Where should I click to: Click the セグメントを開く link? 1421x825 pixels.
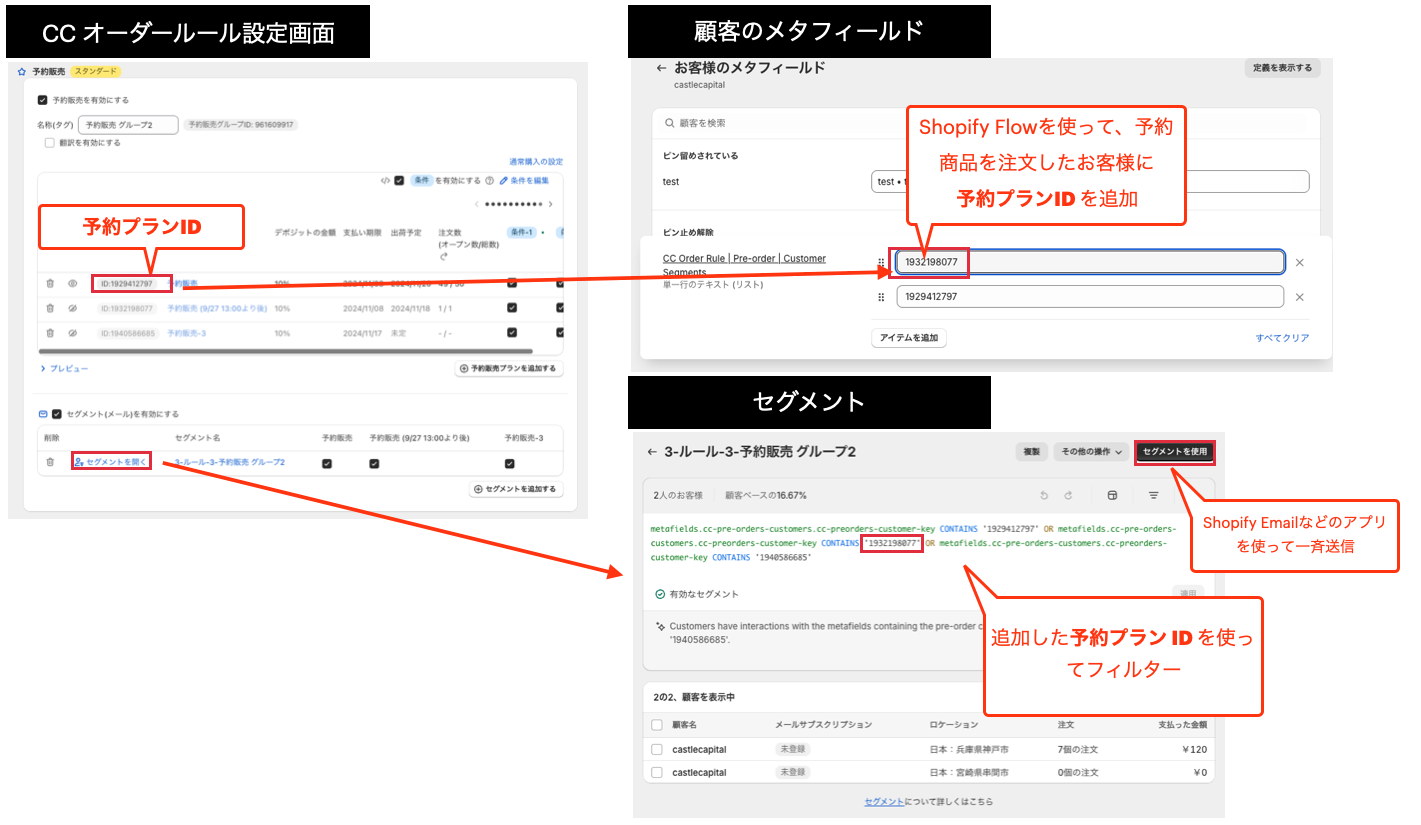click(111, 462)
